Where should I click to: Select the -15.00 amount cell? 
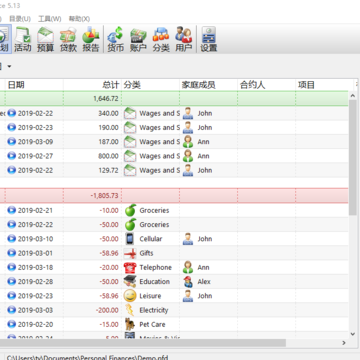pyautogui.click(x=93, y=324)
